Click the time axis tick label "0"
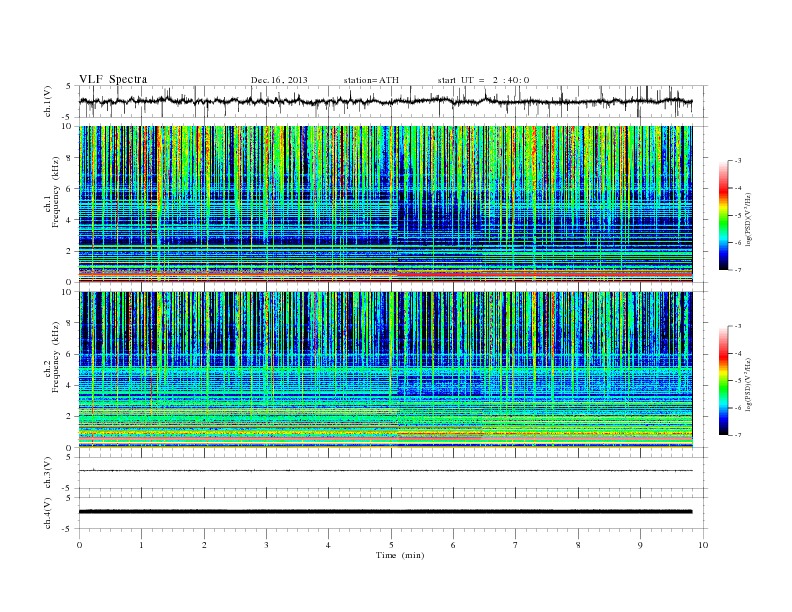Image resolution: width=792 pixels, height=612 pixels. 79,545
